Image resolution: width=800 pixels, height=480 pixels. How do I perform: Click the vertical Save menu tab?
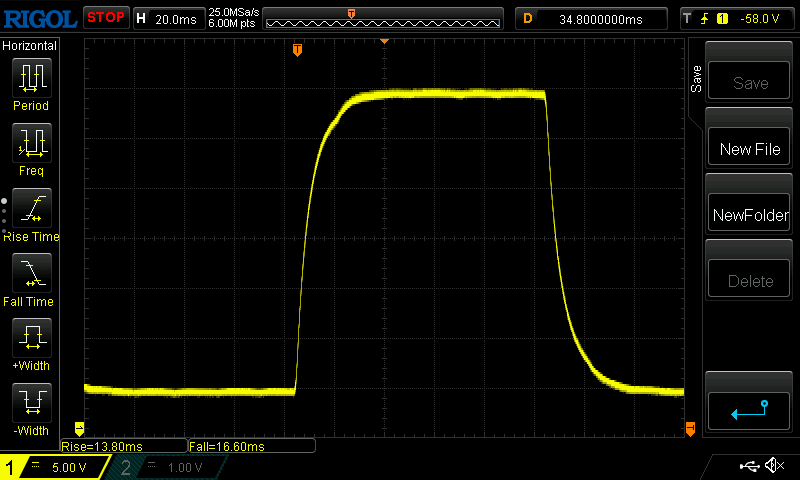click(x=696, y=79)
